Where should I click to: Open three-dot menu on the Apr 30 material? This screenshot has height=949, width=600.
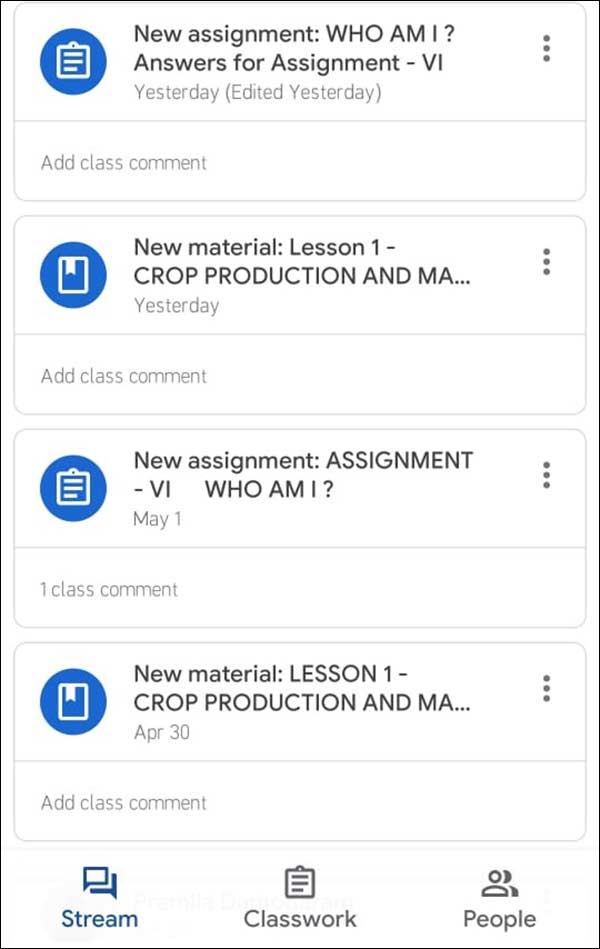[x=546, y=688]
